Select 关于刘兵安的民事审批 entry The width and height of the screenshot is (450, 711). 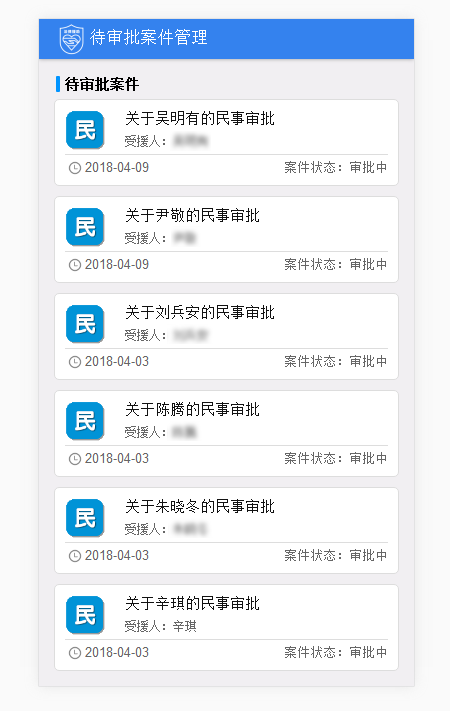[200, 313]
